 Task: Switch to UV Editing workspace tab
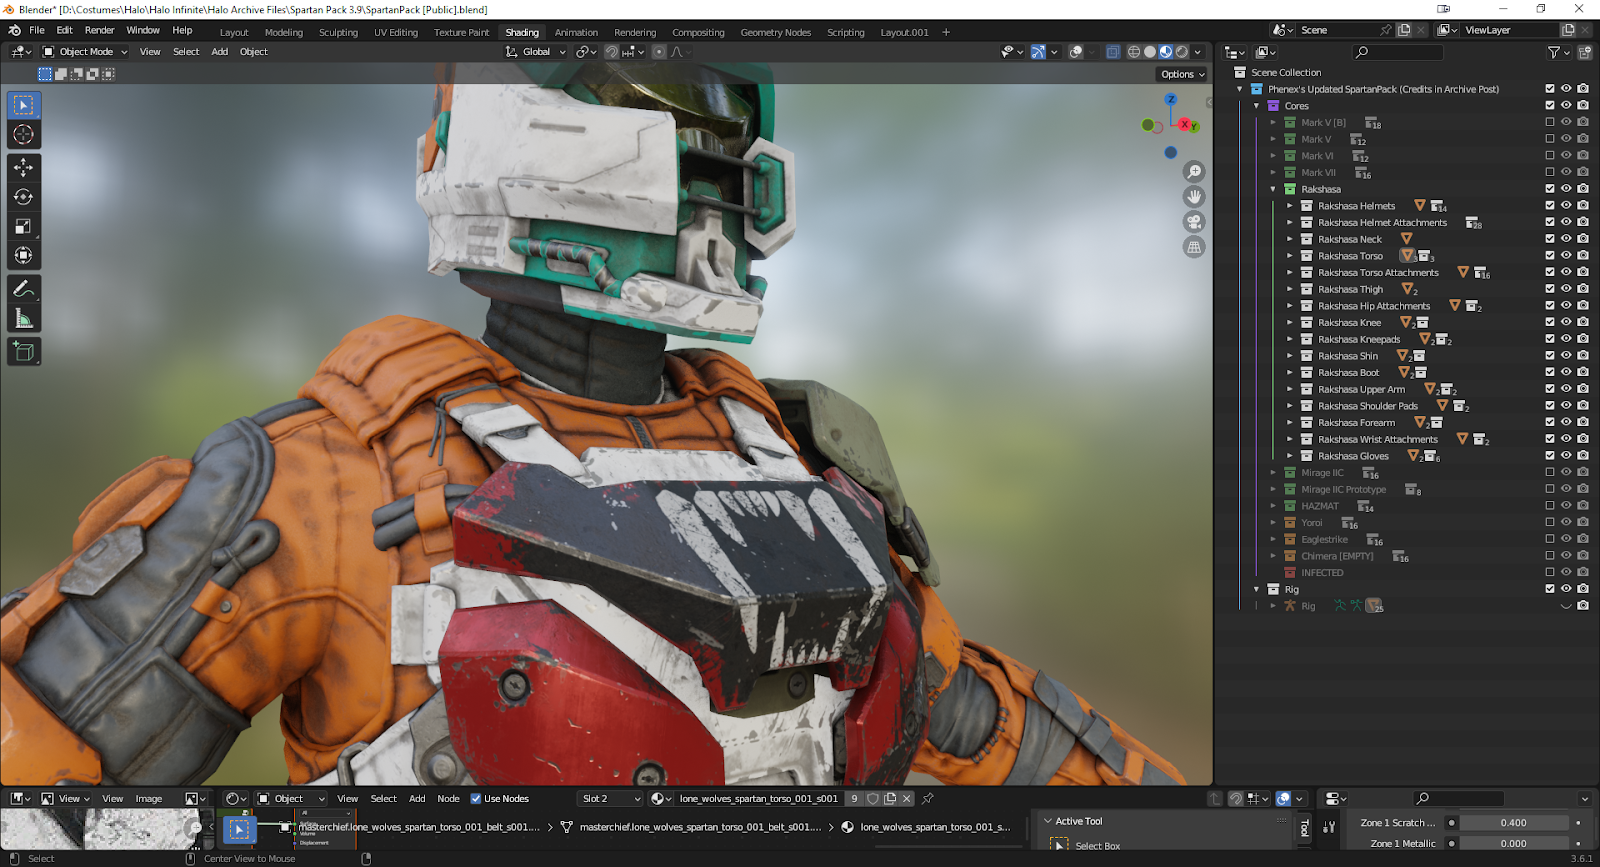pos(396,32)
